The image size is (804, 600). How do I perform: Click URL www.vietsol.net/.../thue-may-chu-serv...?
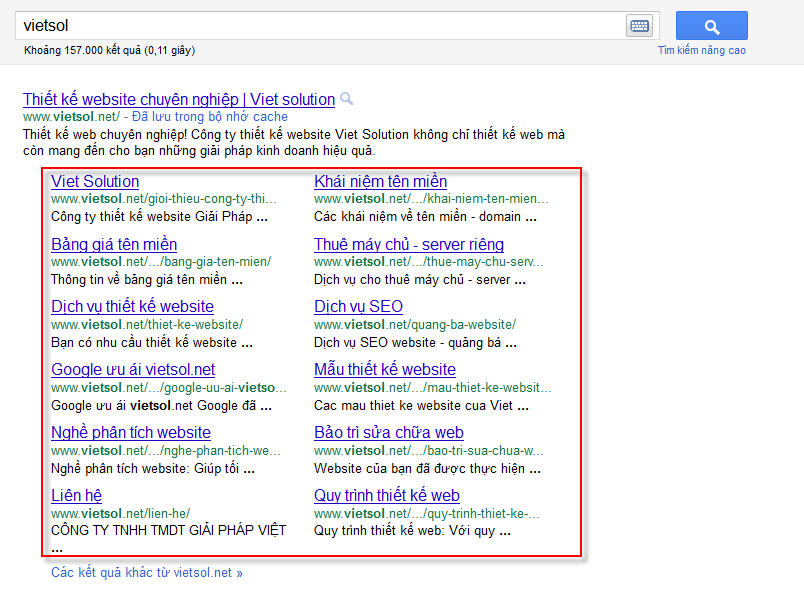click(x=429, y=262)
